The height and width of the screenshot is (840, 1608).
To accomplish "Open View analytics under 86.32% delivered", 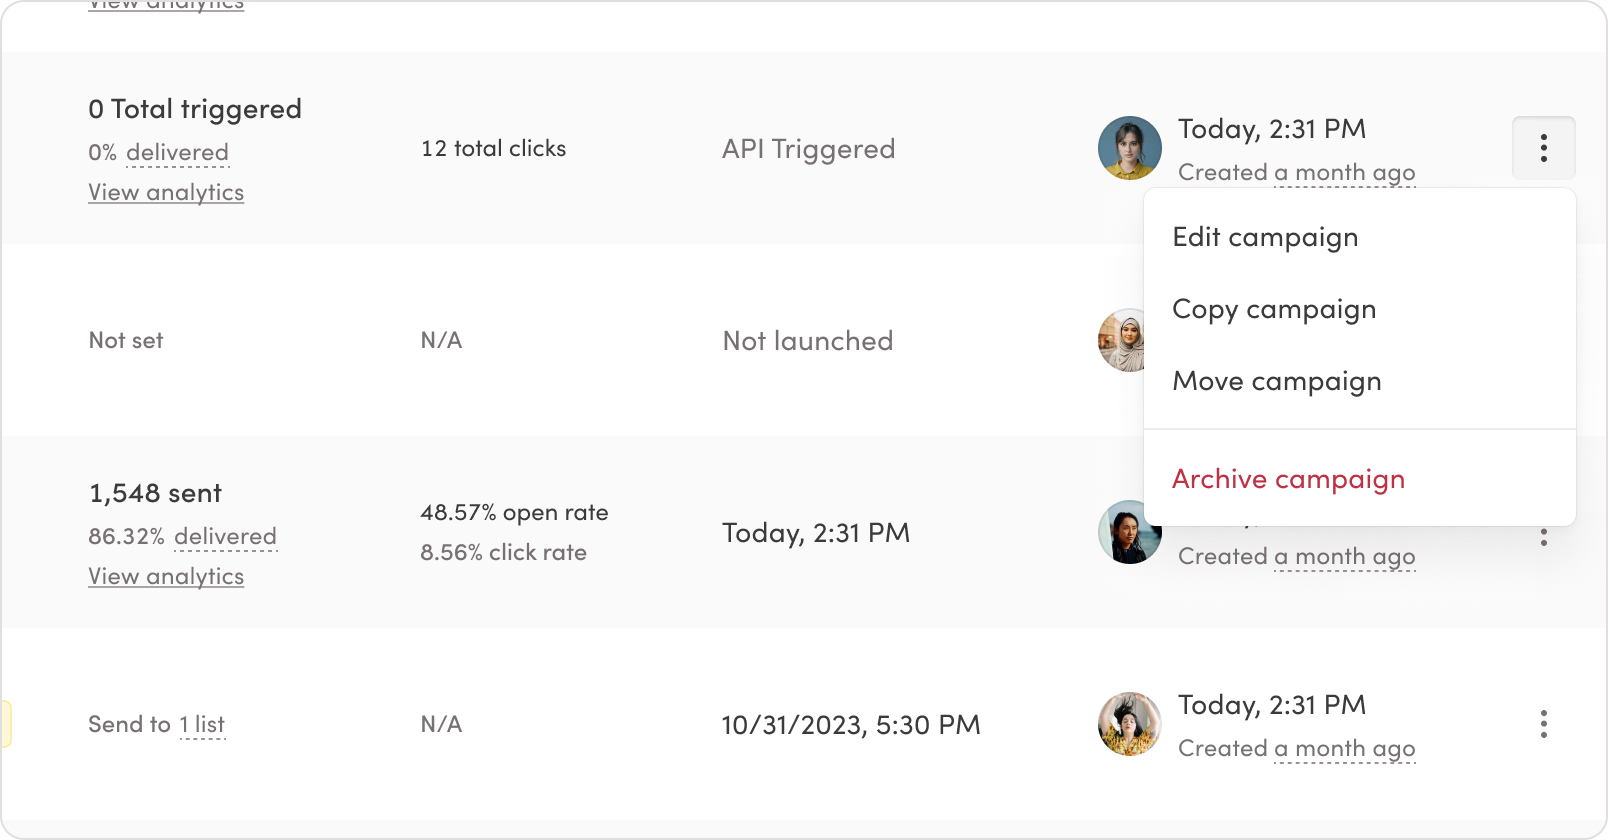I will (166, 576).
